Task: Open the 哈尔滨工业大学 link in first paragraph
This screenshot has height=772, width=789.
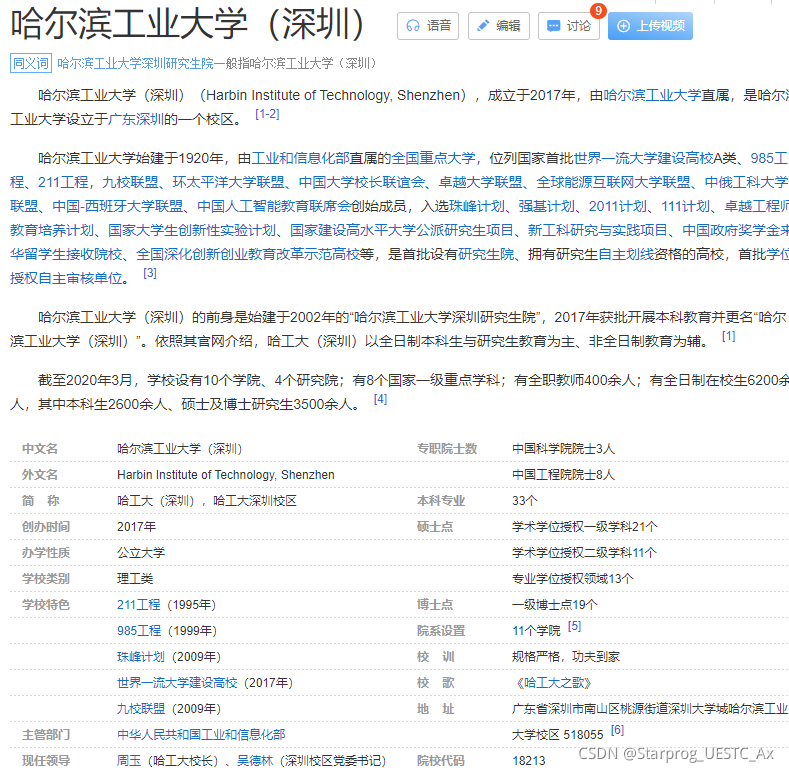Action: tap(652, 95)
